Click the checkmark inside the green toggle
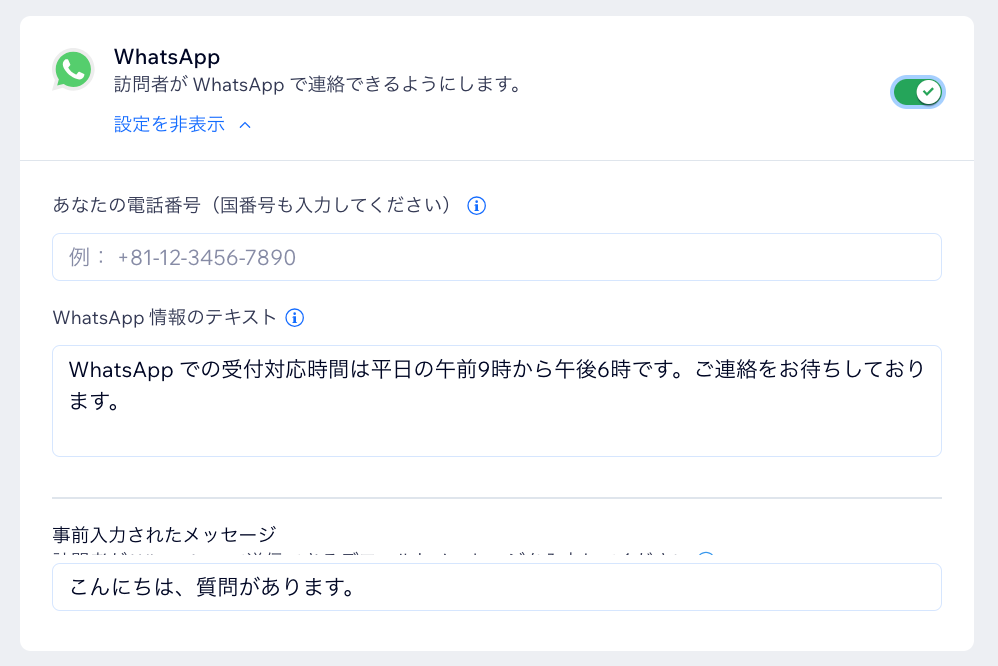Image resolution: width=998 pixels, height=666 pixels. [x=928, y=91]
